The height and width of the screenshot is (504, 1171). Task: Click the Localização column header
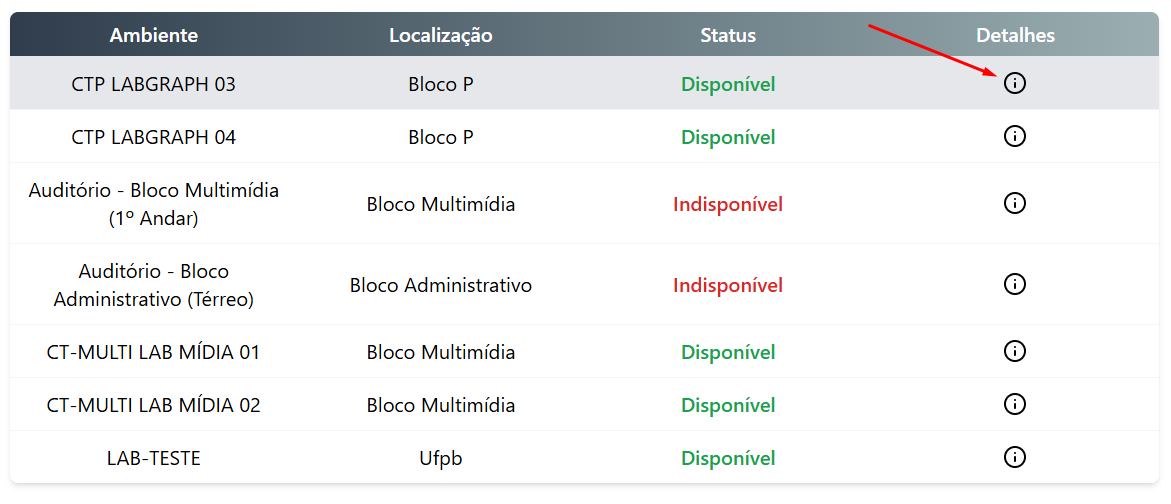pos(441,35)
